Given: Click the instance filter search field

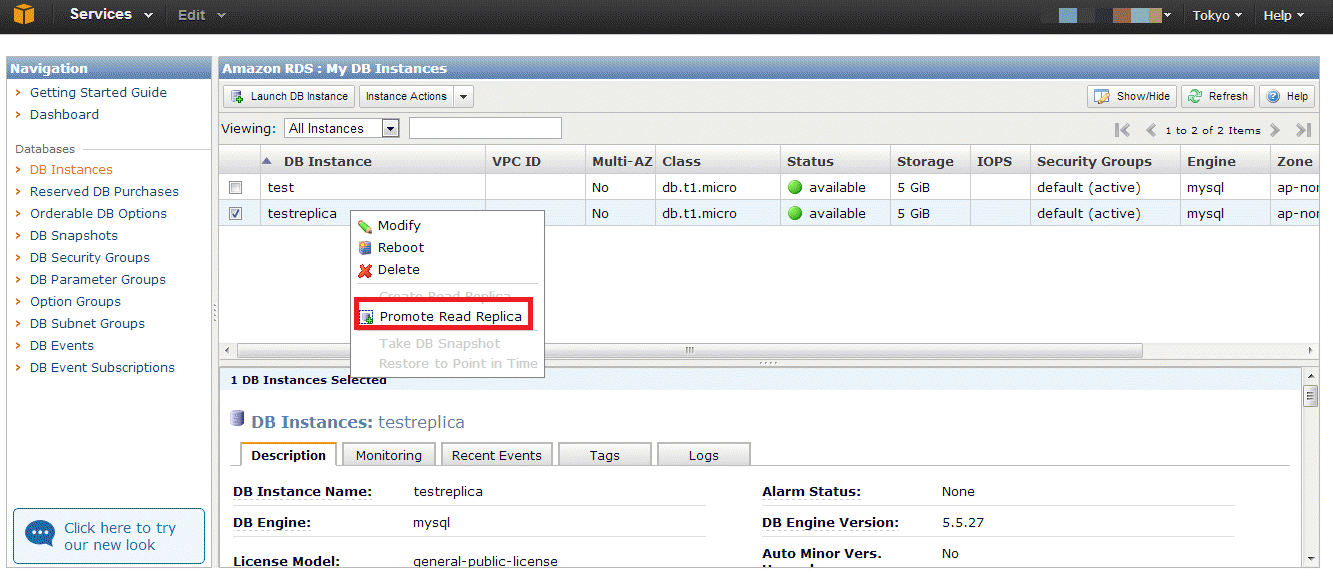Looking at the screenshot, I should pyautogui.click(x=485, y=128).
